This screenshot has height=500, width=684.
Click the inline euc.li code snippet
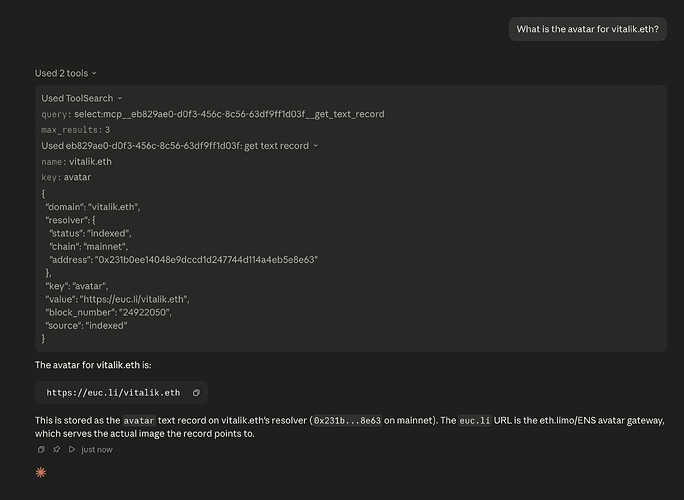[x=475, y=421]
